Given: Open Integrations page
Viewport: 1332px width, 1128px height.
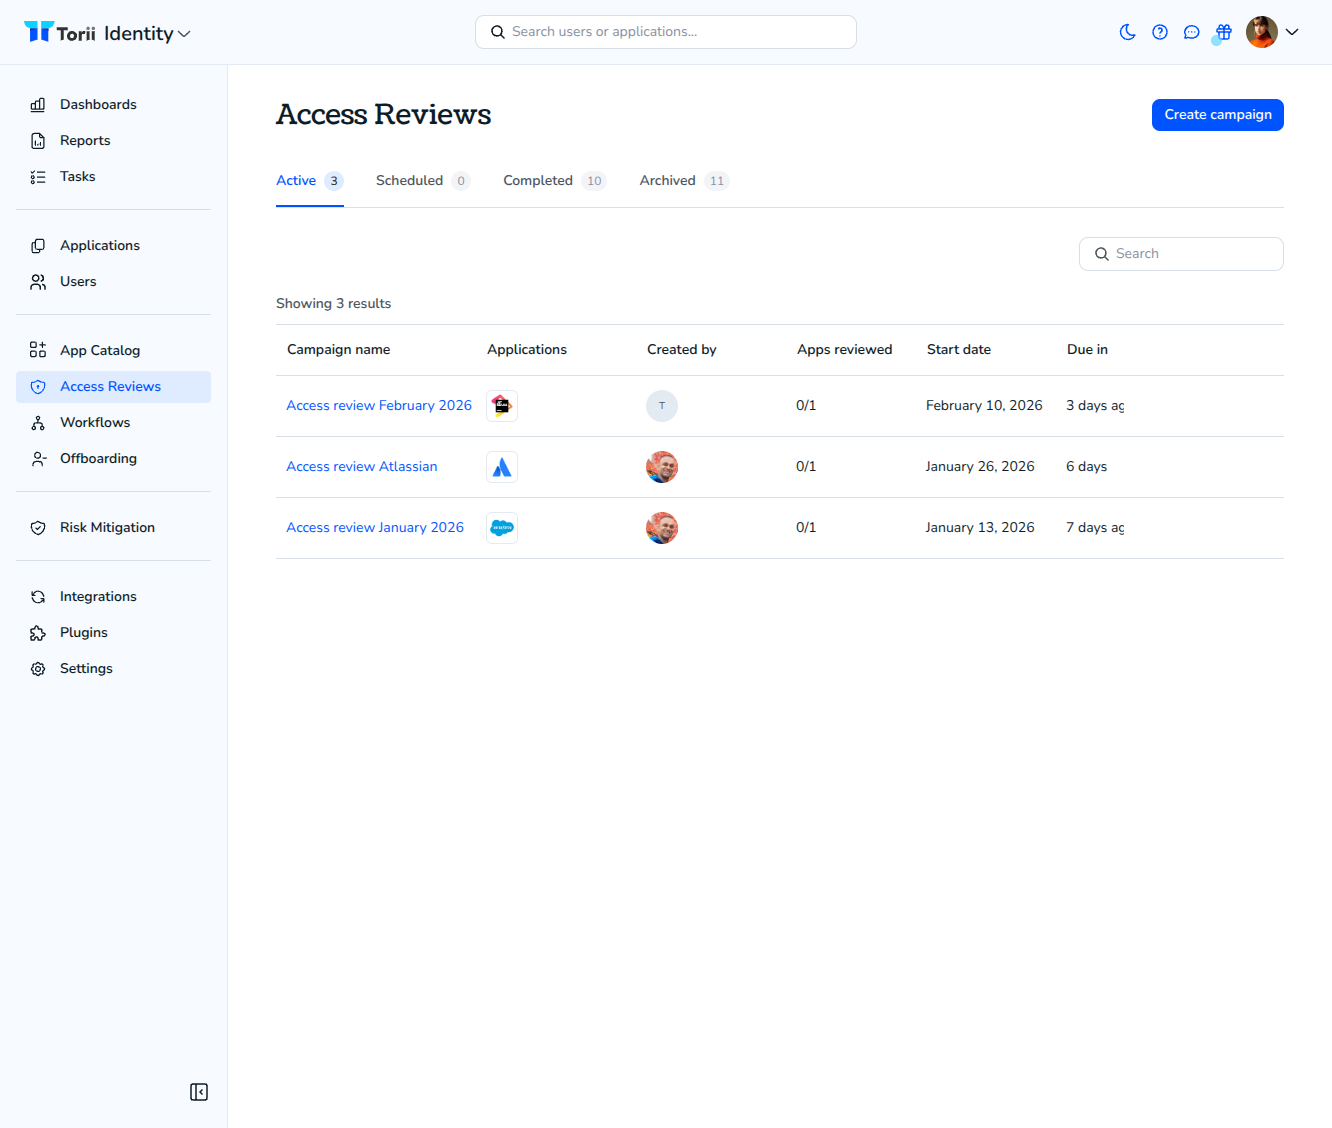Looking at the screenshot, I should [113, 596].
